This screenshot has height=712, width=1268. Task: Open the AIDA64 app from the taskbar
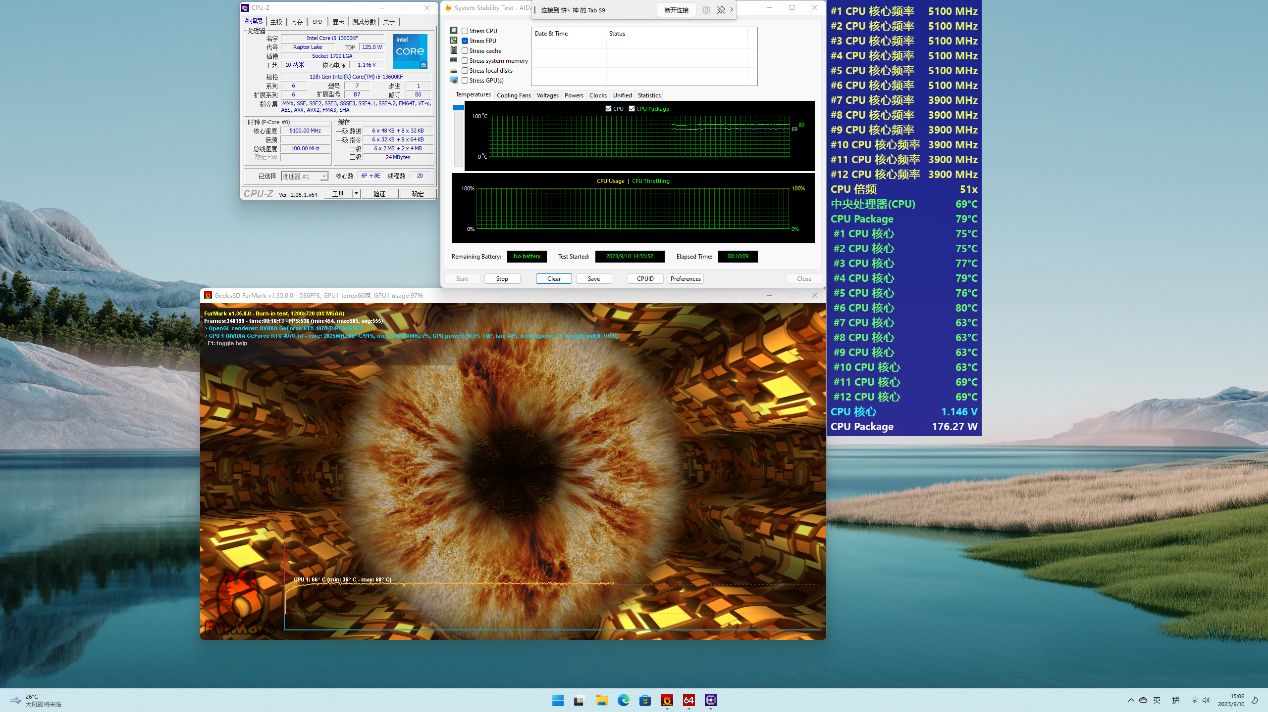pos(688,700)
